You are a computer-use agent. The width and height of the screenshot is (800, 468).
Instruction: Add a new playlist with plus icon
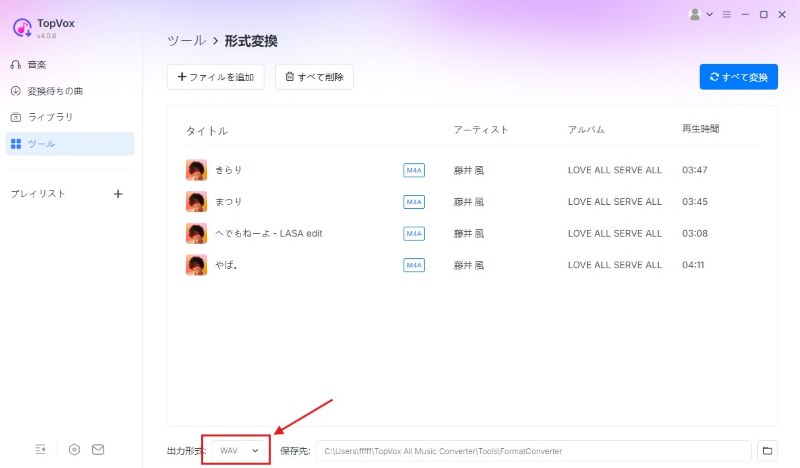(x=118, y=194)
